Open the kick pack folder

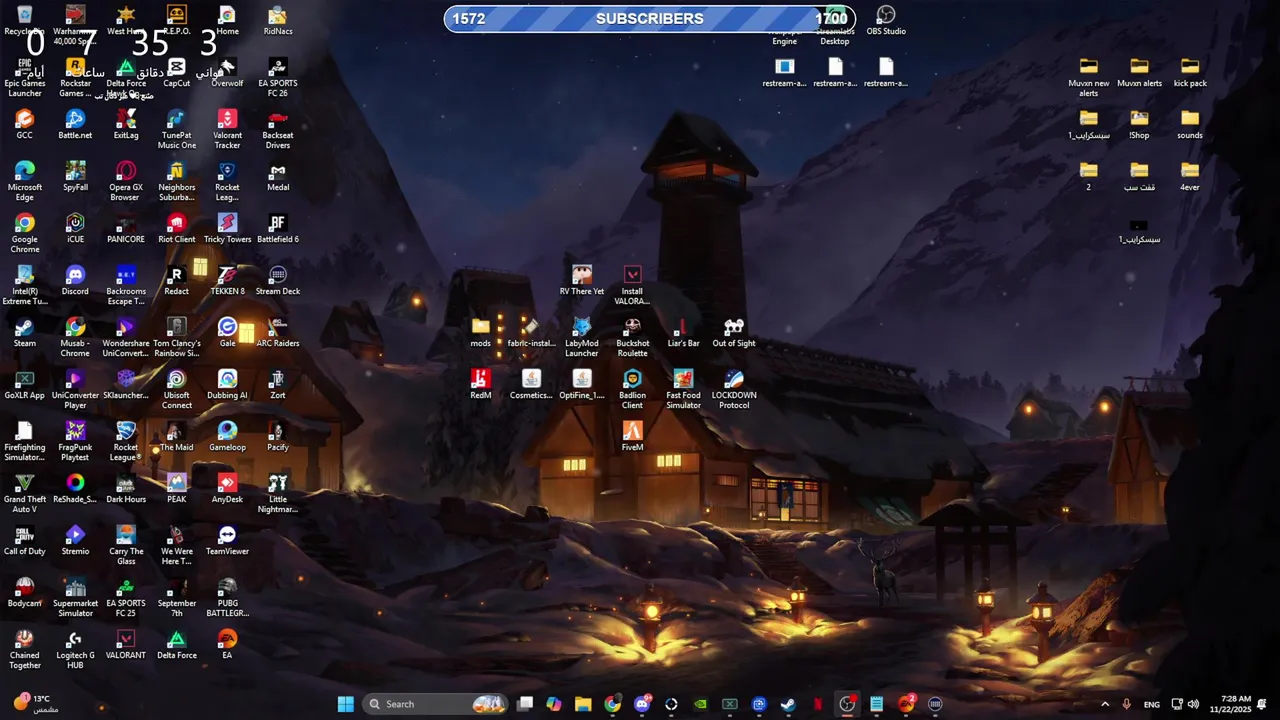[x=1190, y=72]
